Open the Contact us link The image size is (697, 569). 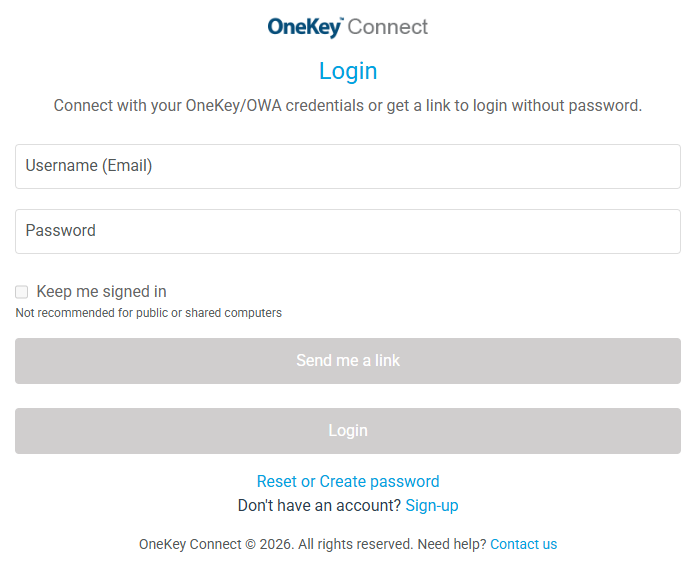click(523, 544)
